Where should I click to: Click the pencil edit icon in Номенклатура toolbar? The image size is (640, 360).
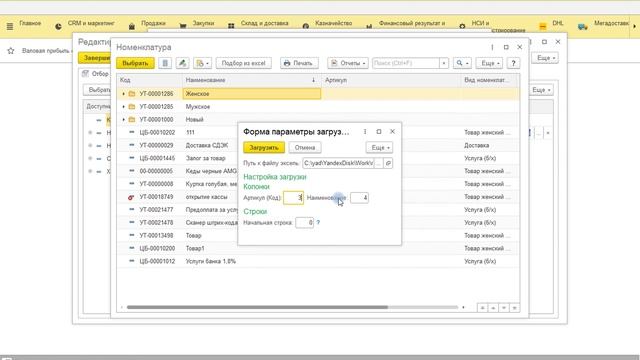[182, 63]
